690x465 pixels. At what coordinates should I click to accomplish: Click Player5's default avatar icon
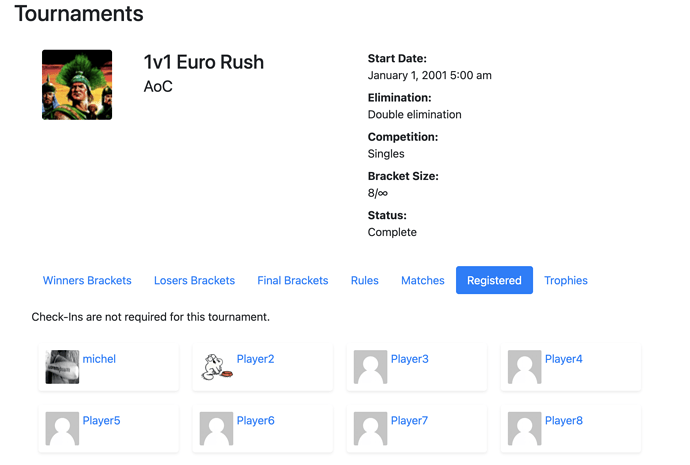(x=62, y=428)
